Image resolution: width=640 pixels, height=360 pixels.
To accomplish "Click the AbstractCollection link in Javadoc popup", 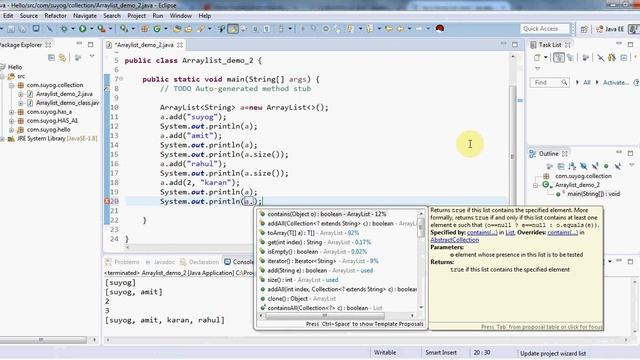I will (454, 240).
